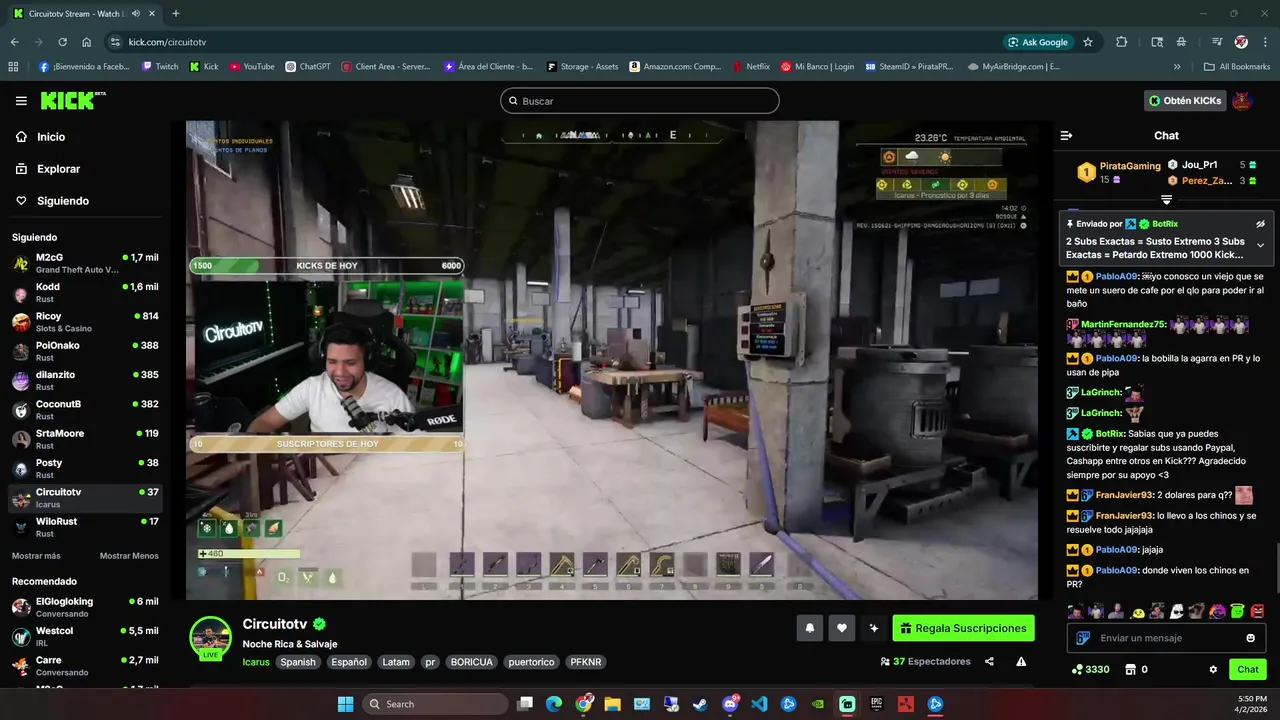Open the Twitch bookmark

tap(160, 67)
